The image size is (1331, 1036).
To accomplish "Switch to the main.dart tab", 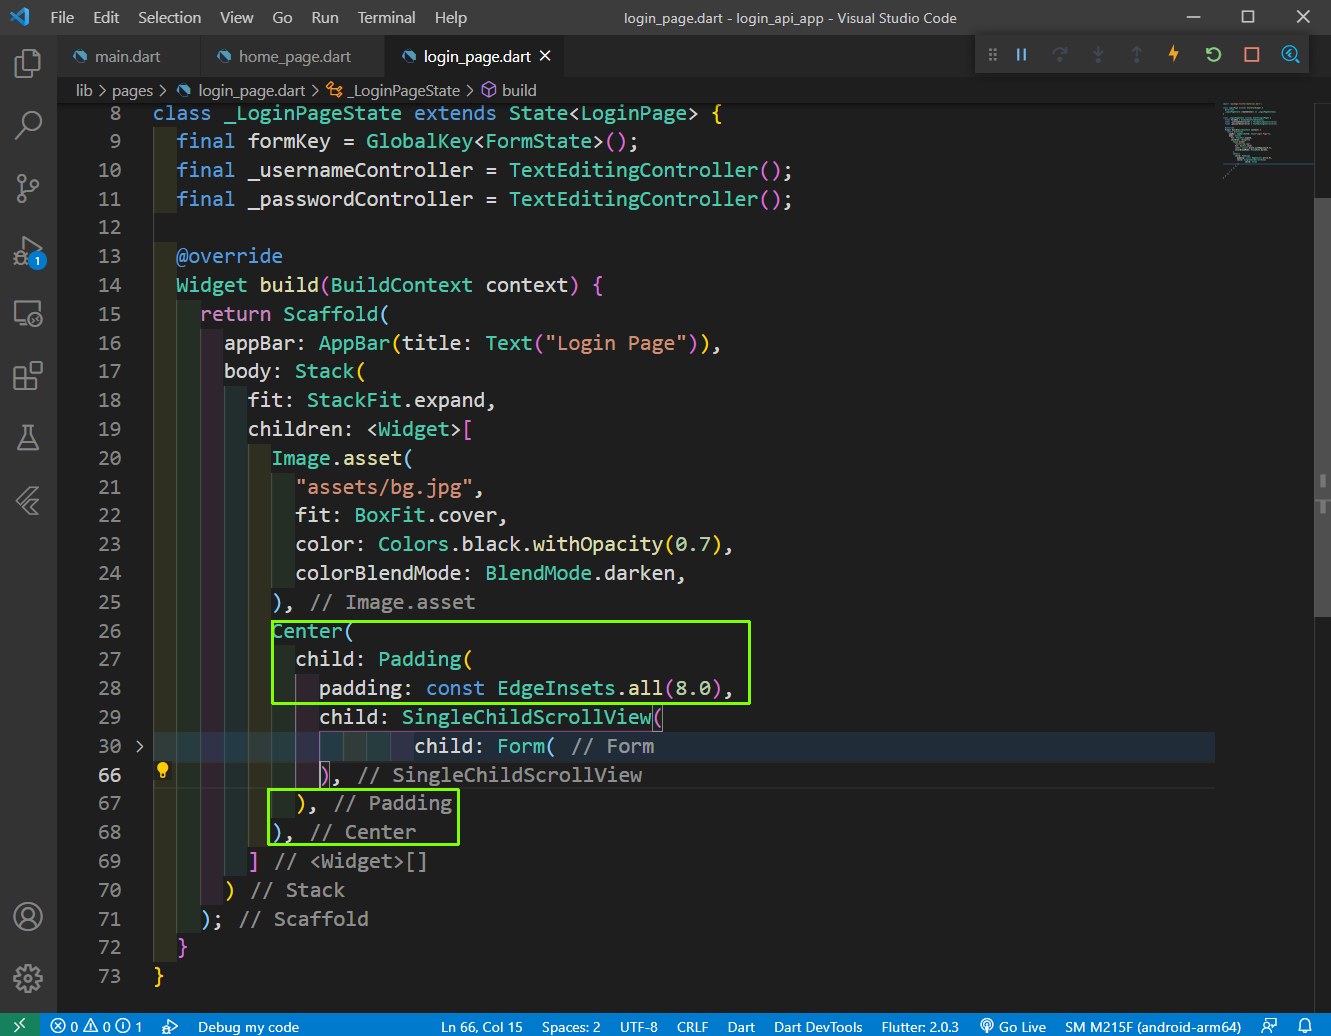I will coord(128,56).
